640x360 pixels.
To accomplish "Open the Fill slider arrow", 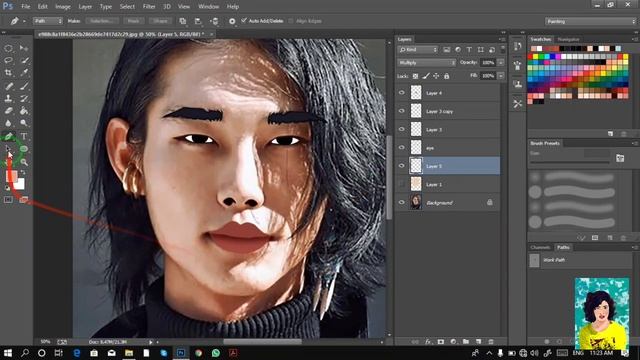I will click(501, 76).
